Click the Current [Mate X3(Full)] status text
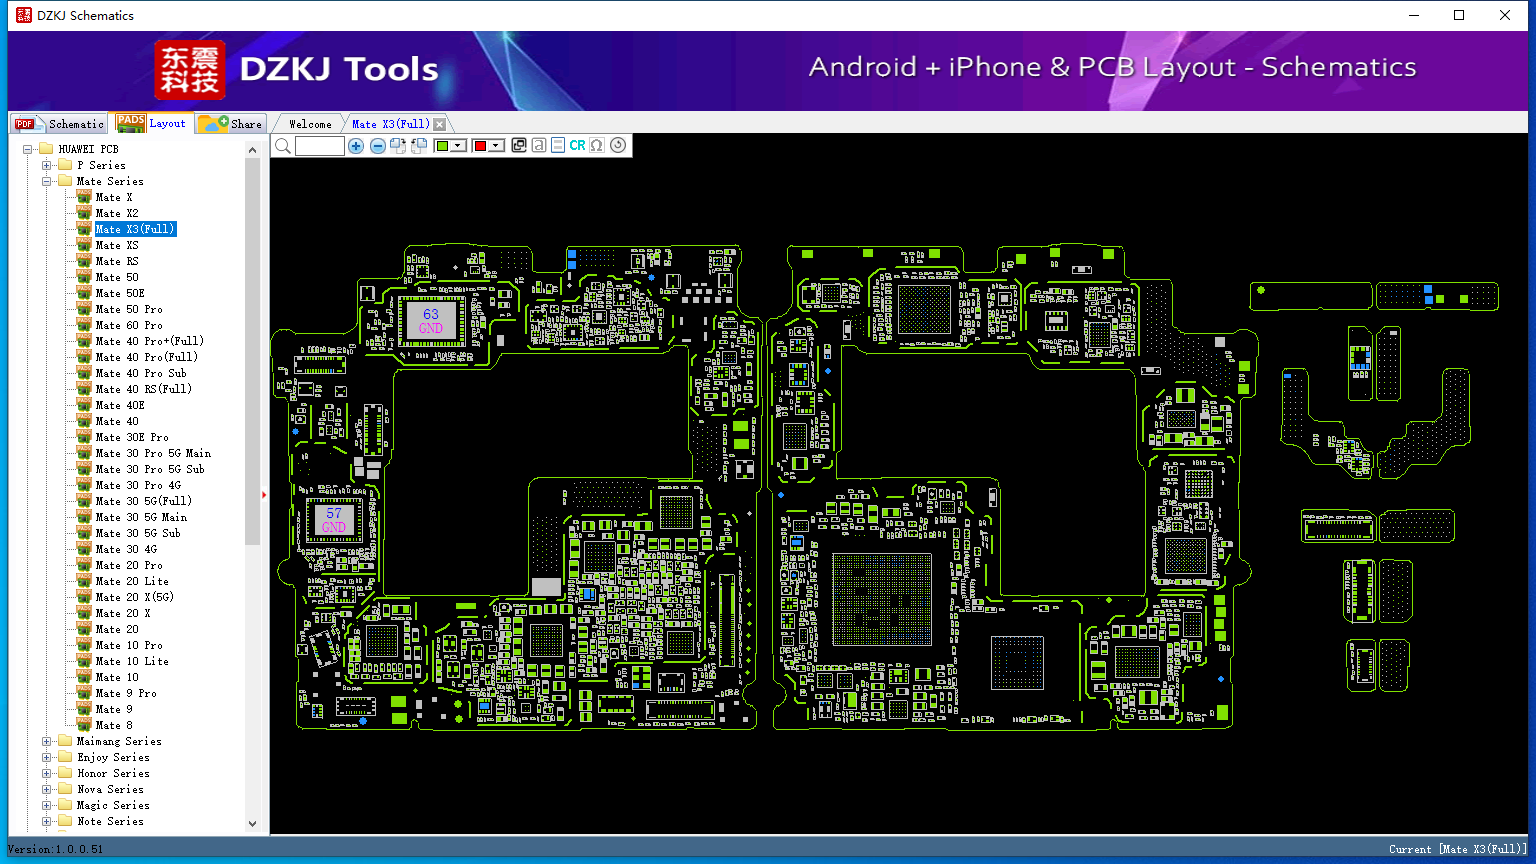Viewport: 1536px width, 864px height. pos(1458,849)
